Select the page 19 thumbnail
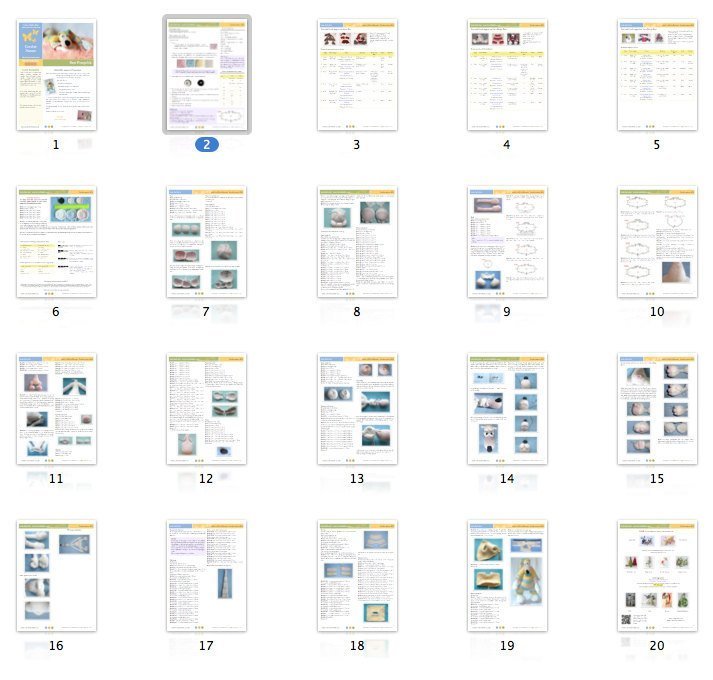The width and height of the screenshot is (713, 680). coord(507,576)
